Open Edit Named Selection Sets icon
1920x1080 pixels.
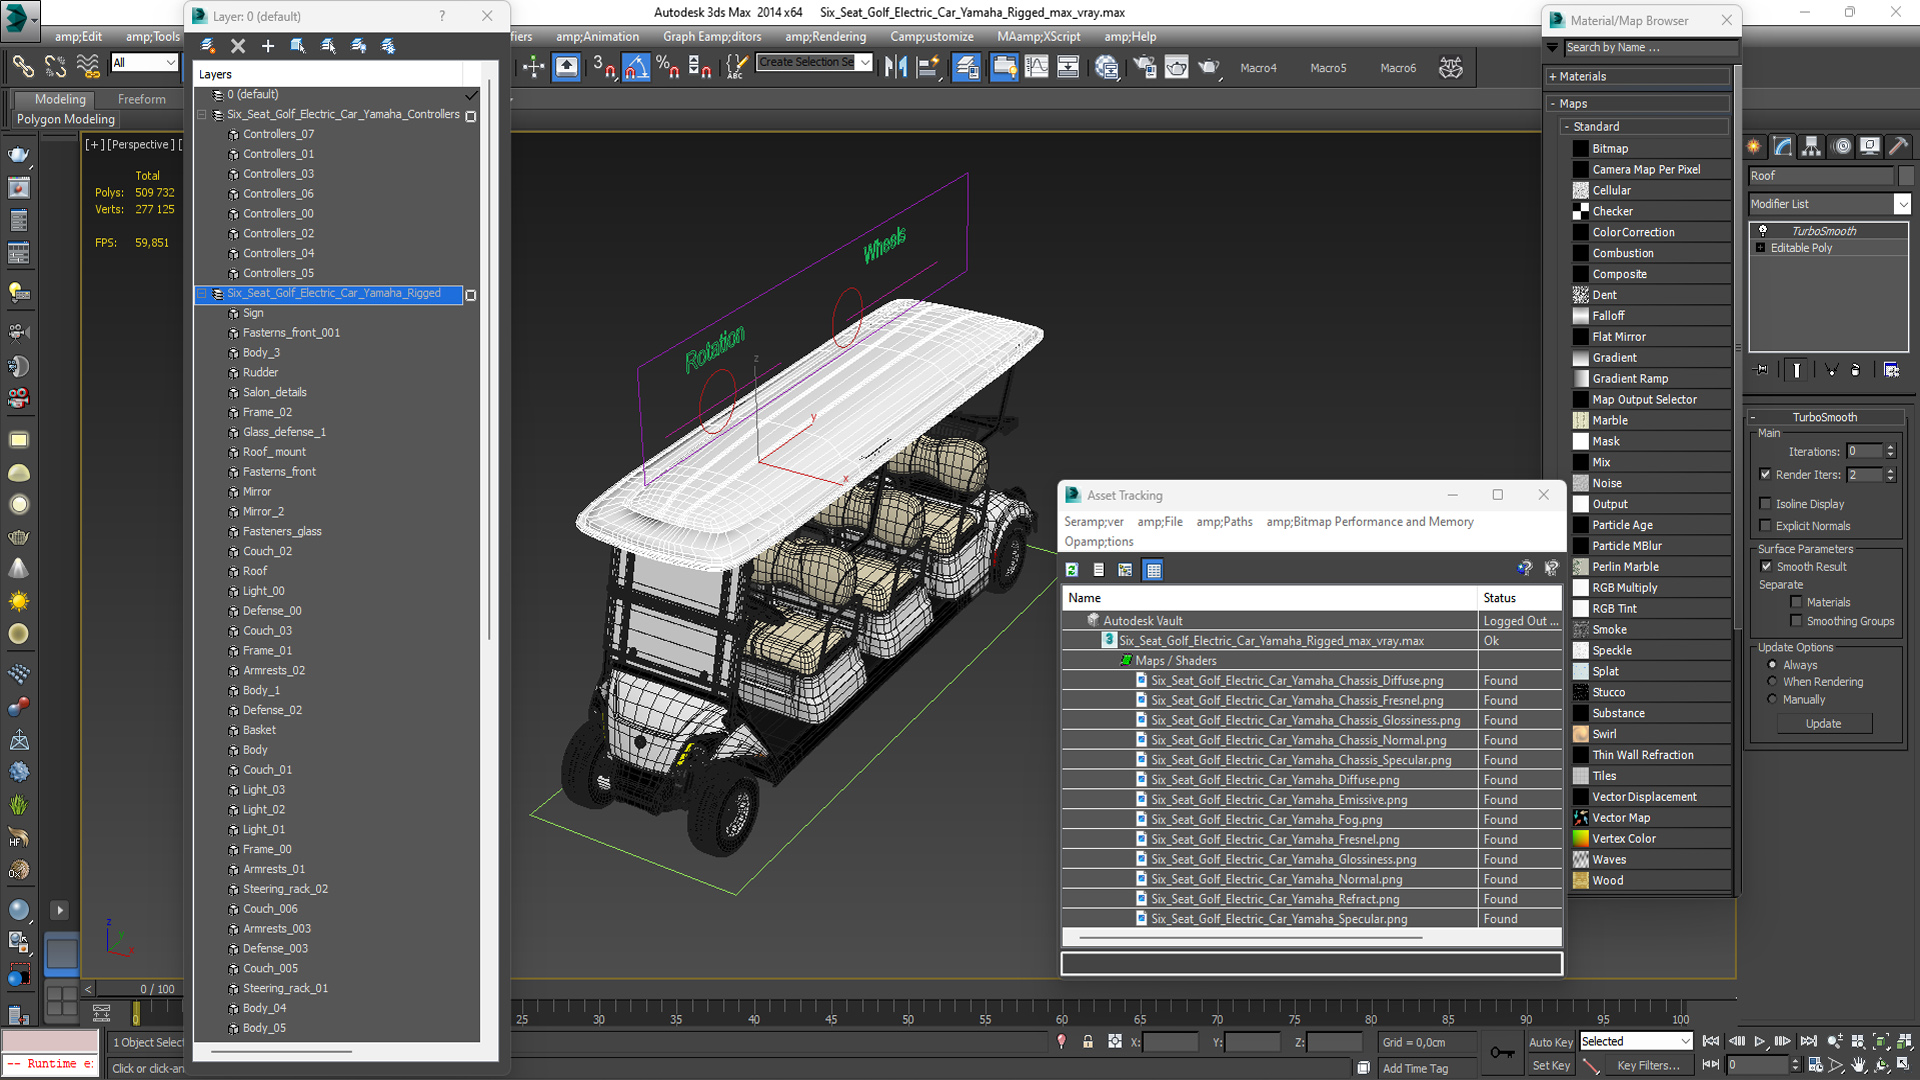736,67
